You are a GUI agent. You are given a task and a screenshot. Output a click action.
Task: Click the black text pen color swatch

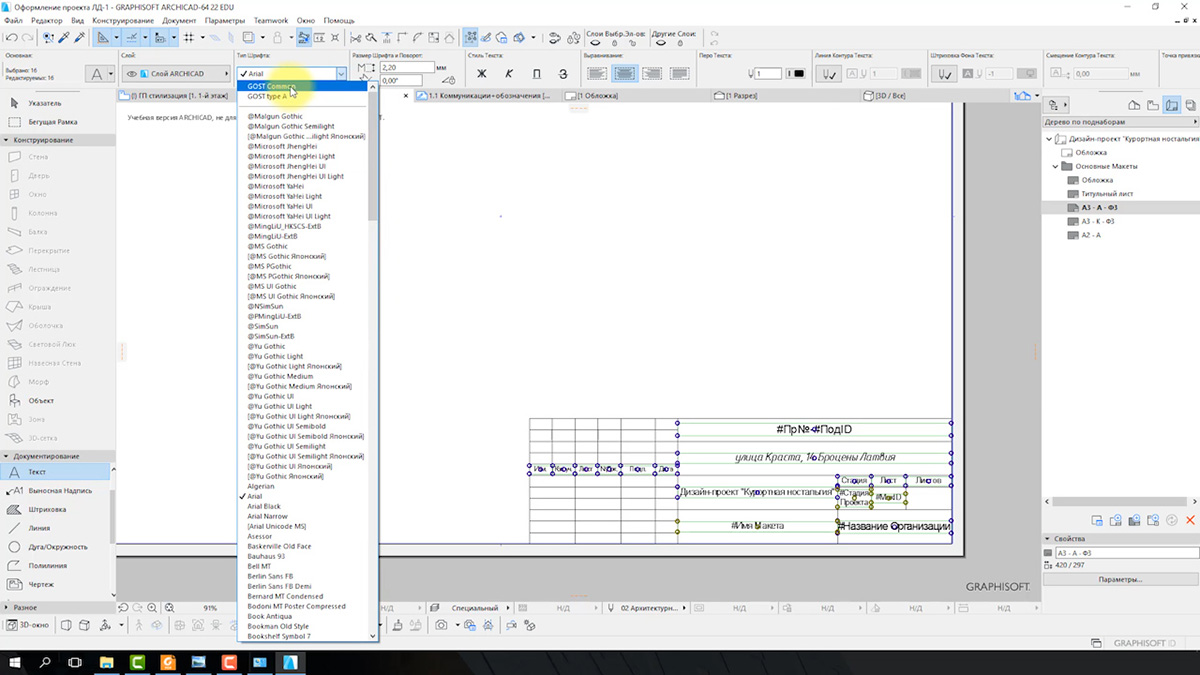tap(797, 74)
